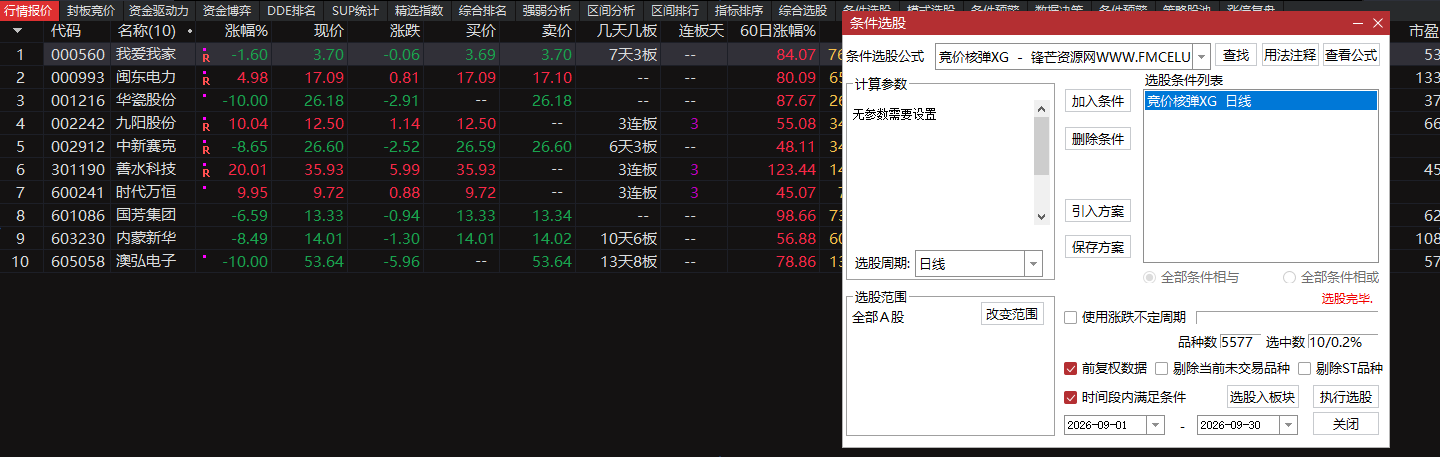Expand the list menu triangle beside 代码 header
The height and width of the screenshot is (457, 1440).
[17, 31]
